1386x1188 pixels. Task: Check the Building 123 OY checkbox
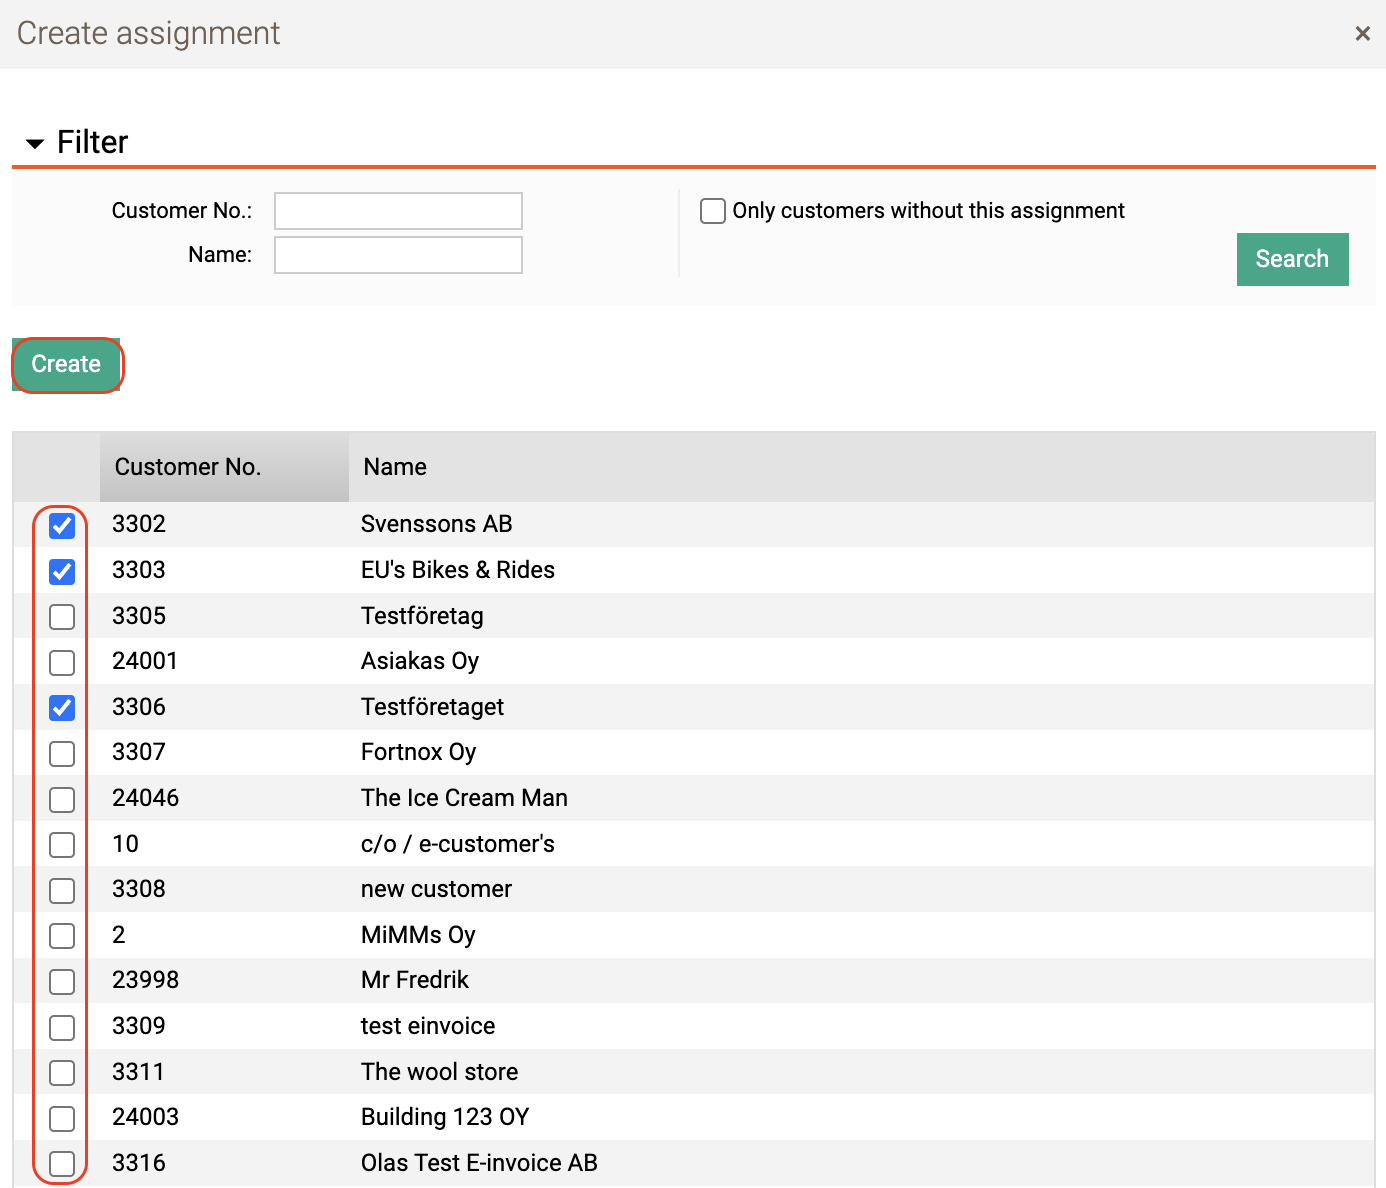click(x=62, y=1118)
